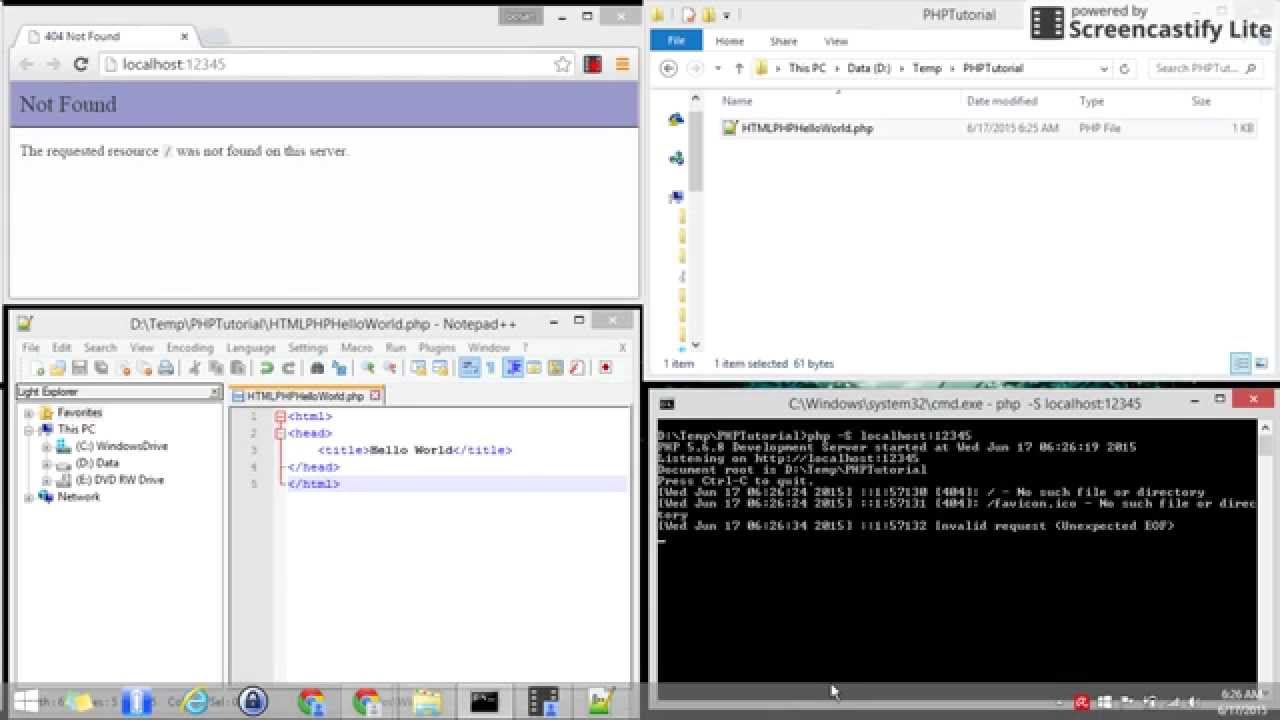Click Notepad++ Replace toolbar icon
Screen dimensions: 1280x720
(339, 368)
